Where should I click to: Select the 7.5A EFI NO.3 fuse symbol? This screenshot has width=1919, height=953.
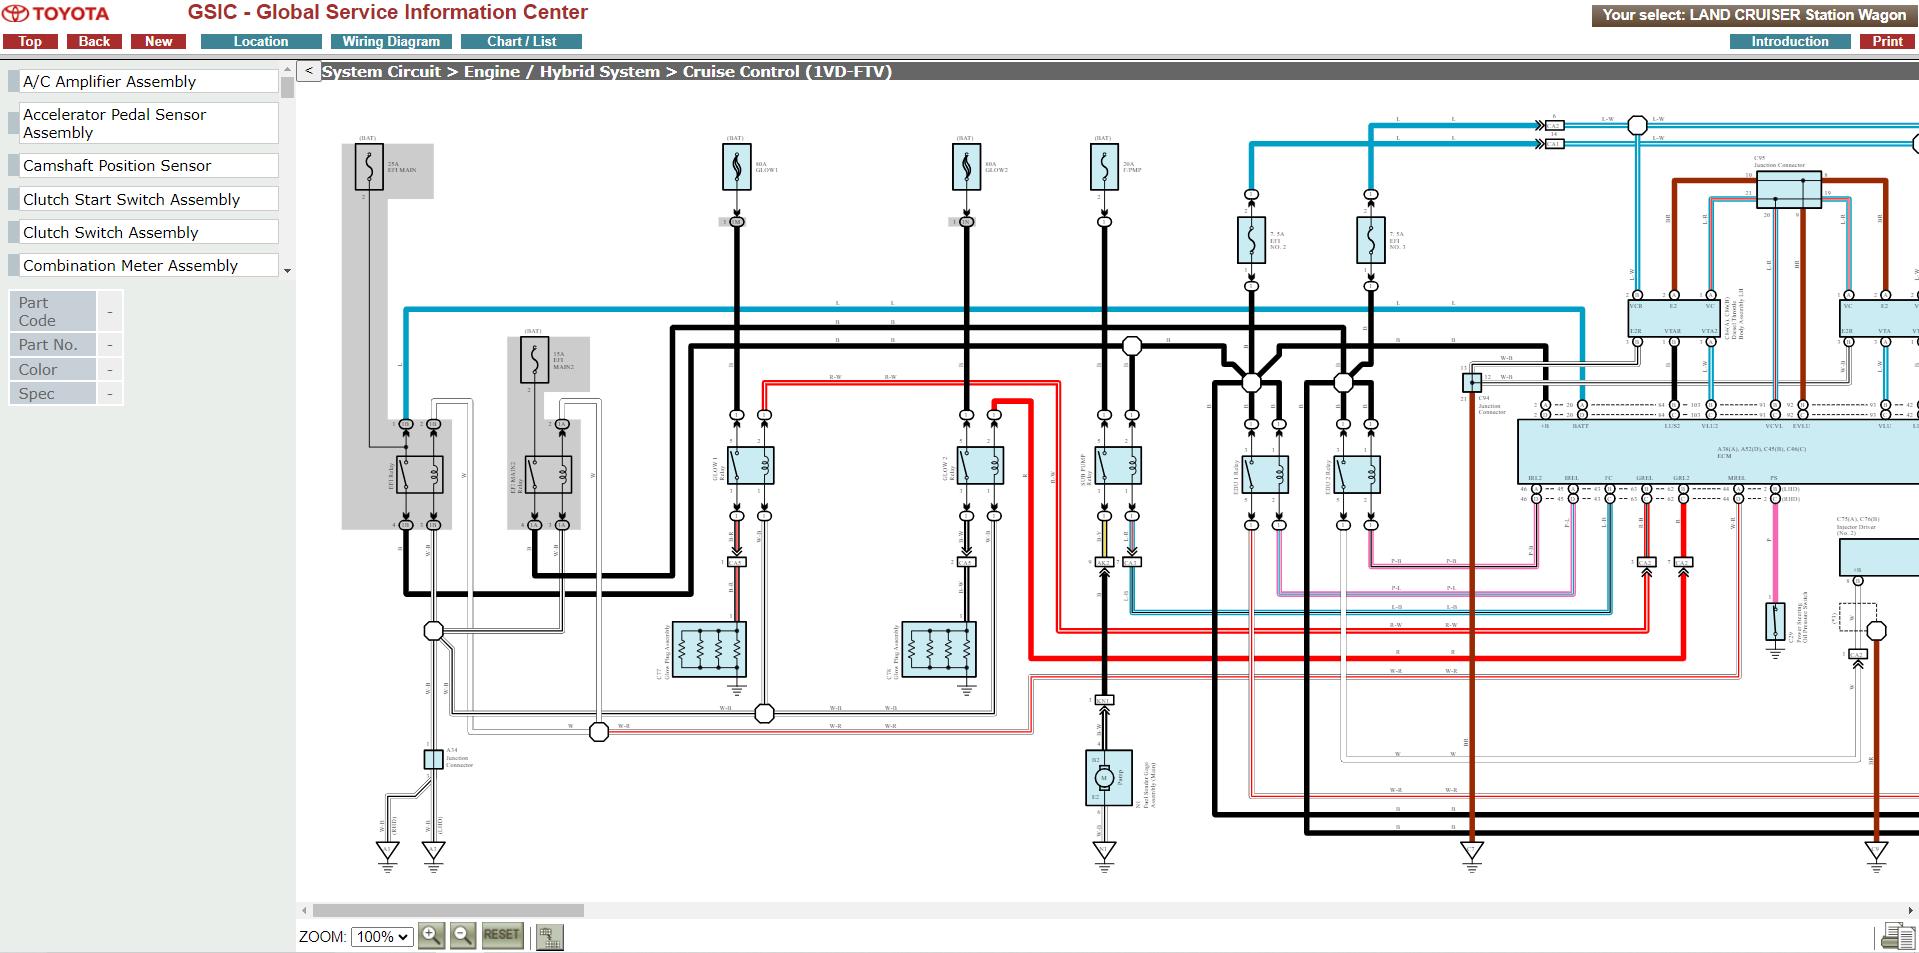(1371, 241)
